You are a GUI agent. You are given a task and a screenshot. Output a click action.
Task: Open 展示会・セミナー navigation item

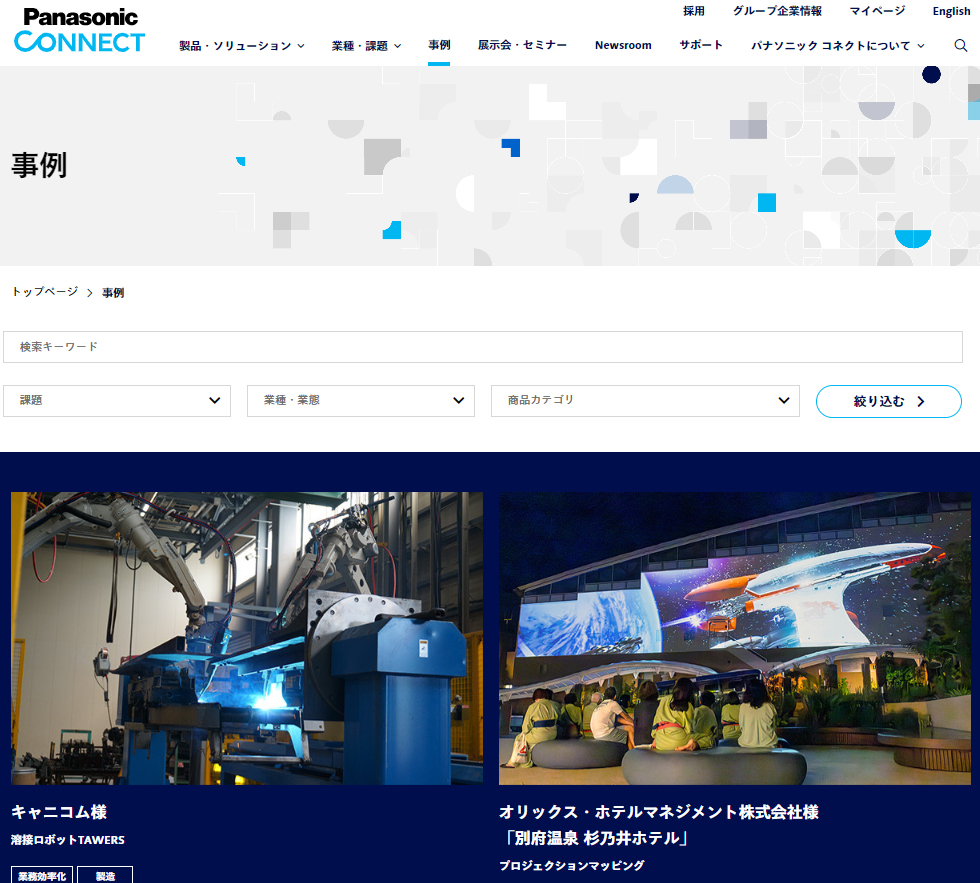(522, 45)
